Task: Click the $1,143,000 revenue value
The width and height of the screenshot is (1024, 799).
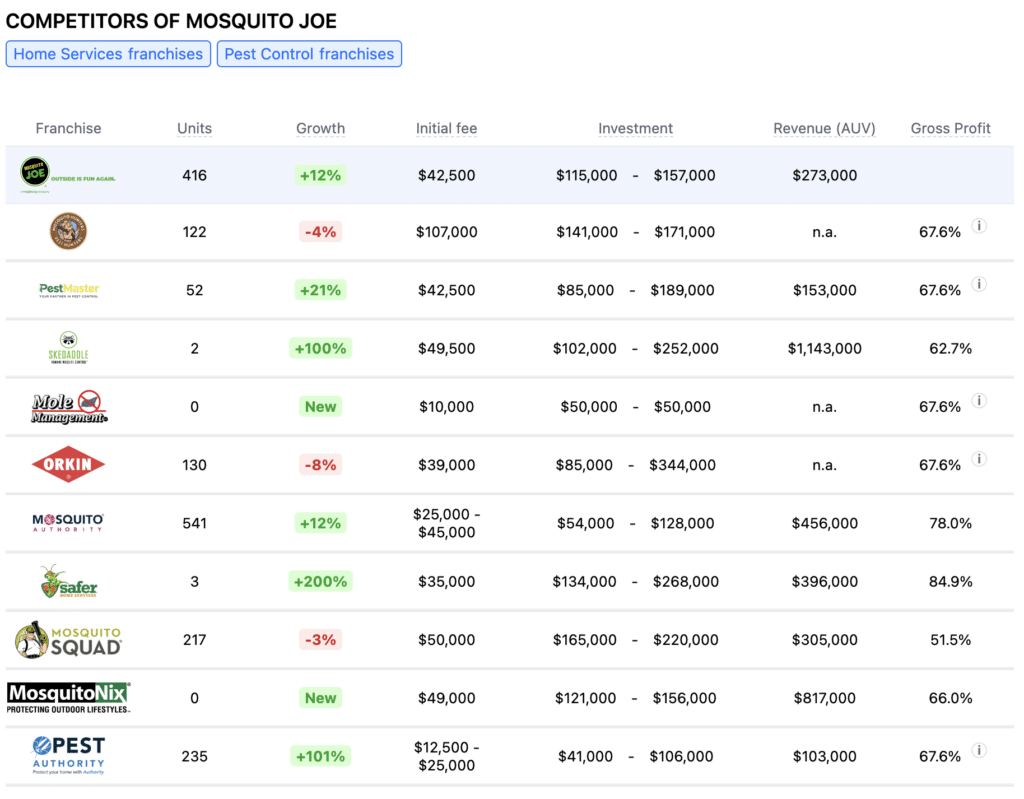Action: (x=824, y=348)
